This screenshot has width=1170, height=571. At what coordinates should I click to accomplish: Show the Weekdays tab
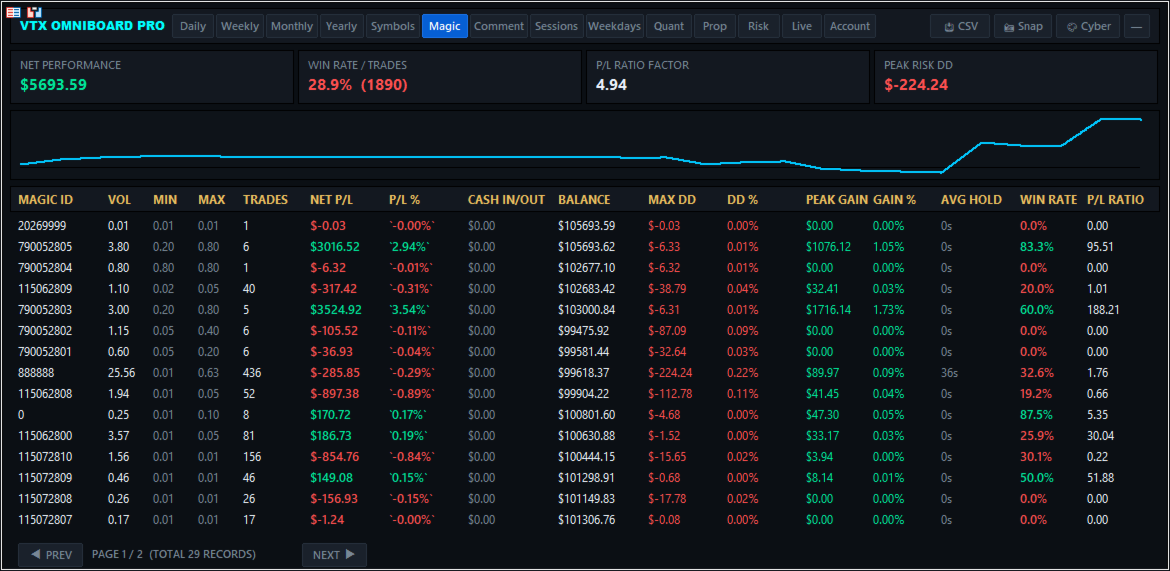coord(614,26)
